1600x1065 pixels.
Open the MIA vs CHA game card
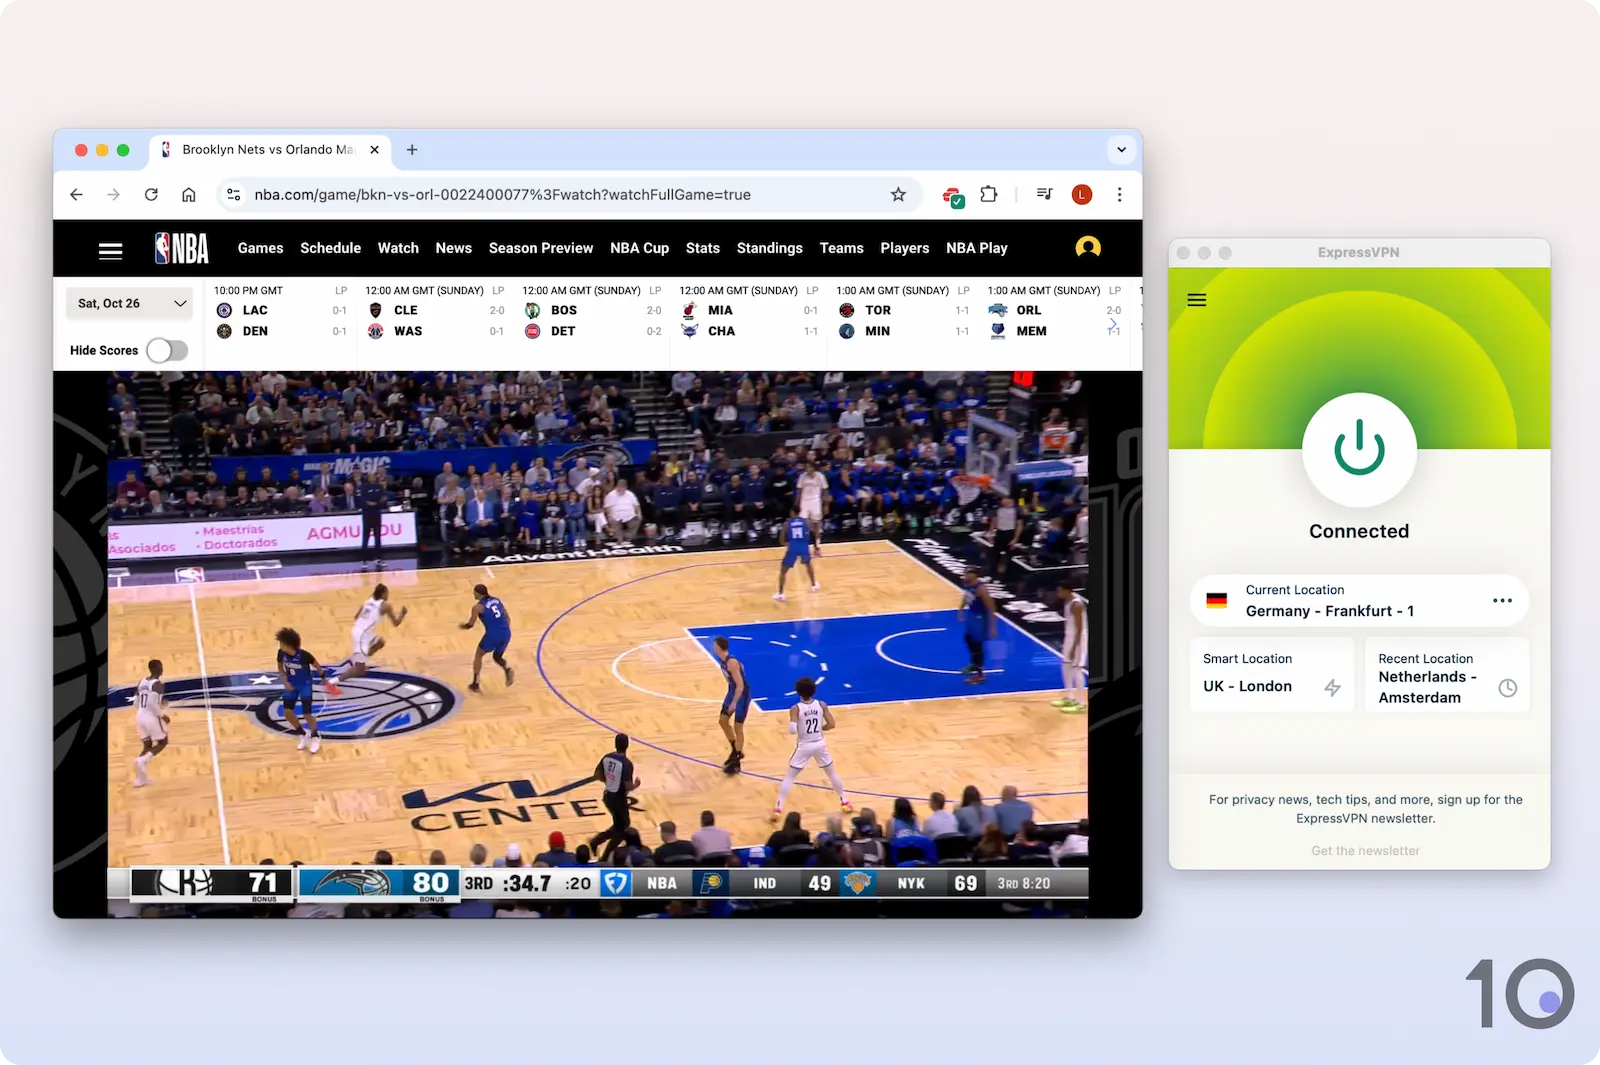[x=749, y=311]
